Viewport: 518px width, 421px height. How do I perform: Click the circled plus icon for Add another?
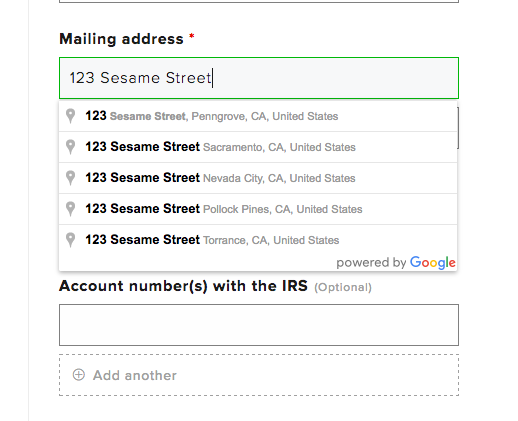click(x=79, y=375)
